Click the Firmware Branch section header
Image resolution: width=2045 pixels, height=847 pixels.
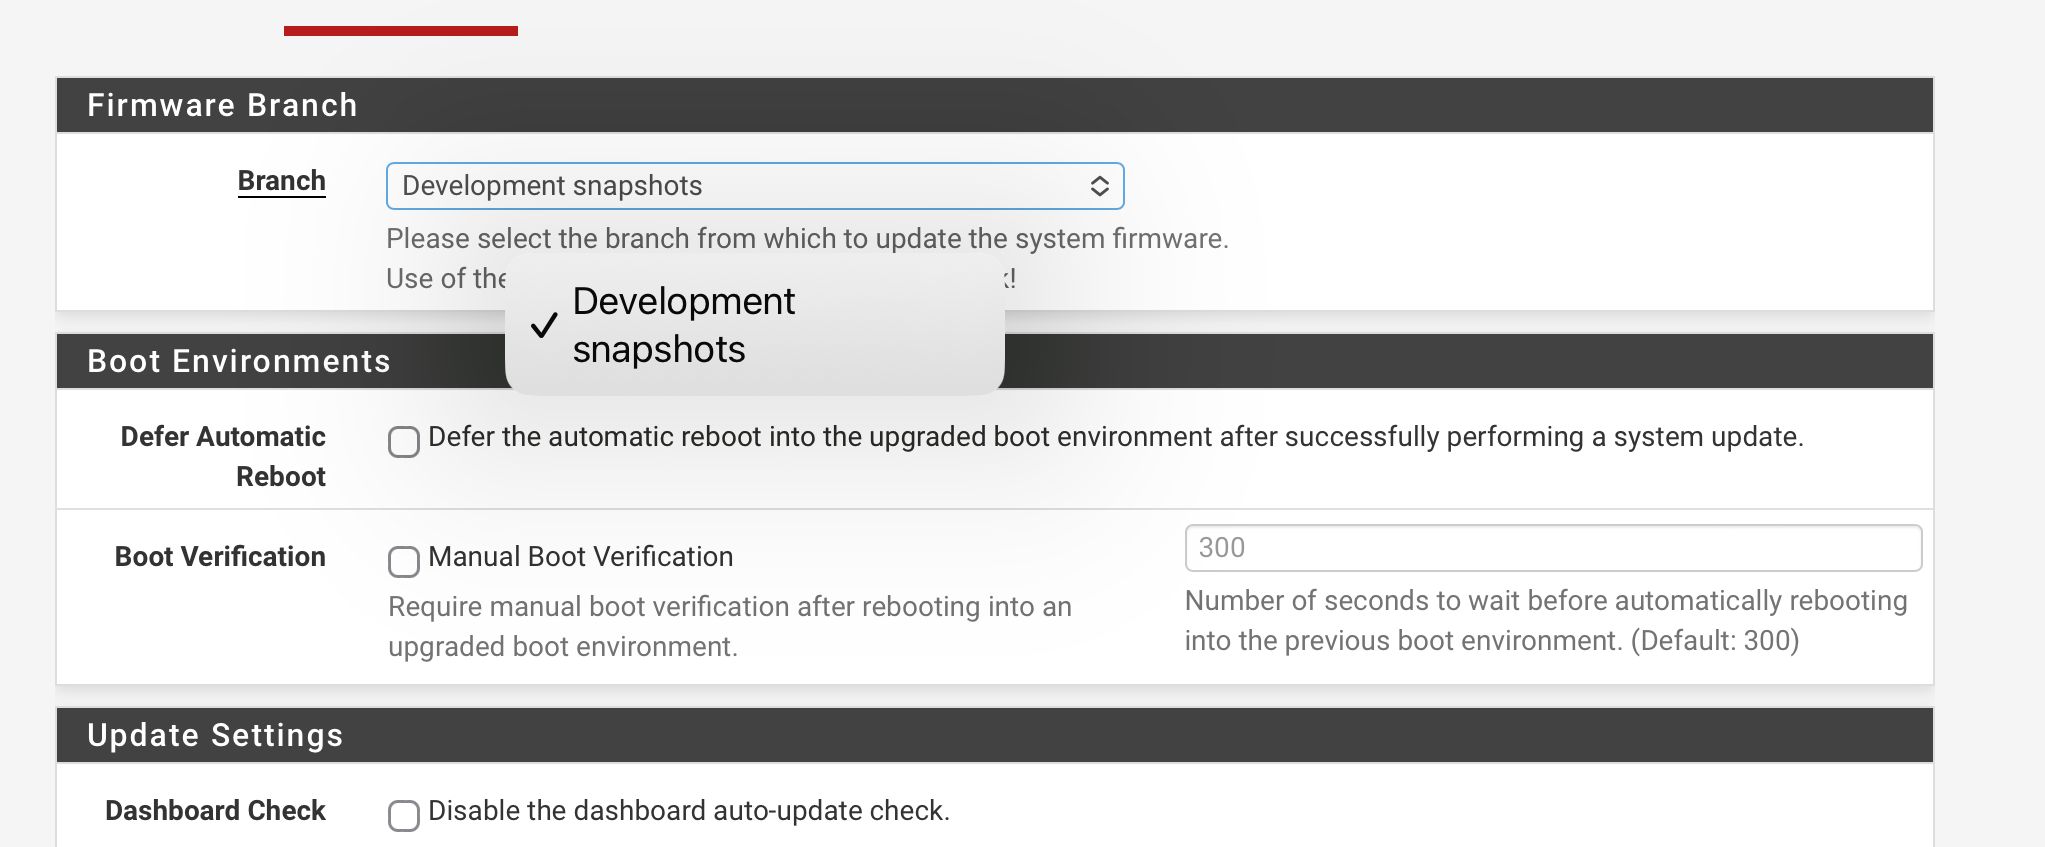[x=222, y=105]
